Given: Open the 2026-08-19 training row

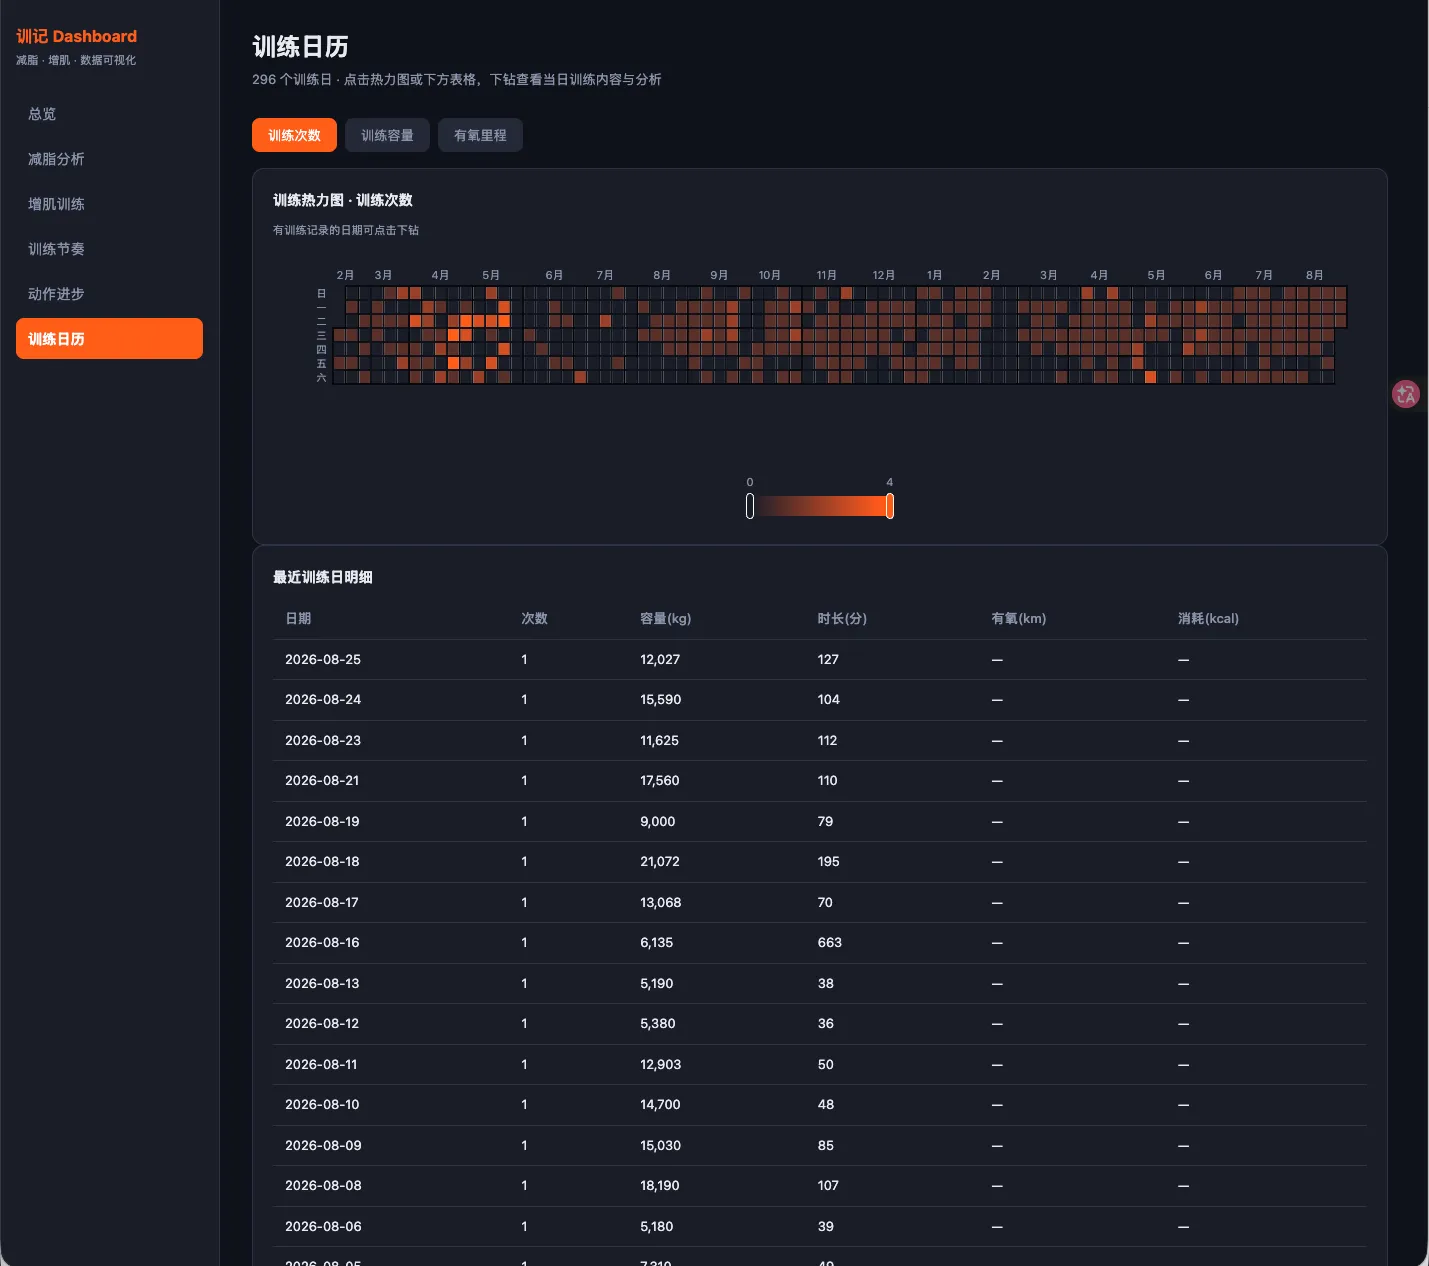Looking at the screenshot, I should pos(820,822).
